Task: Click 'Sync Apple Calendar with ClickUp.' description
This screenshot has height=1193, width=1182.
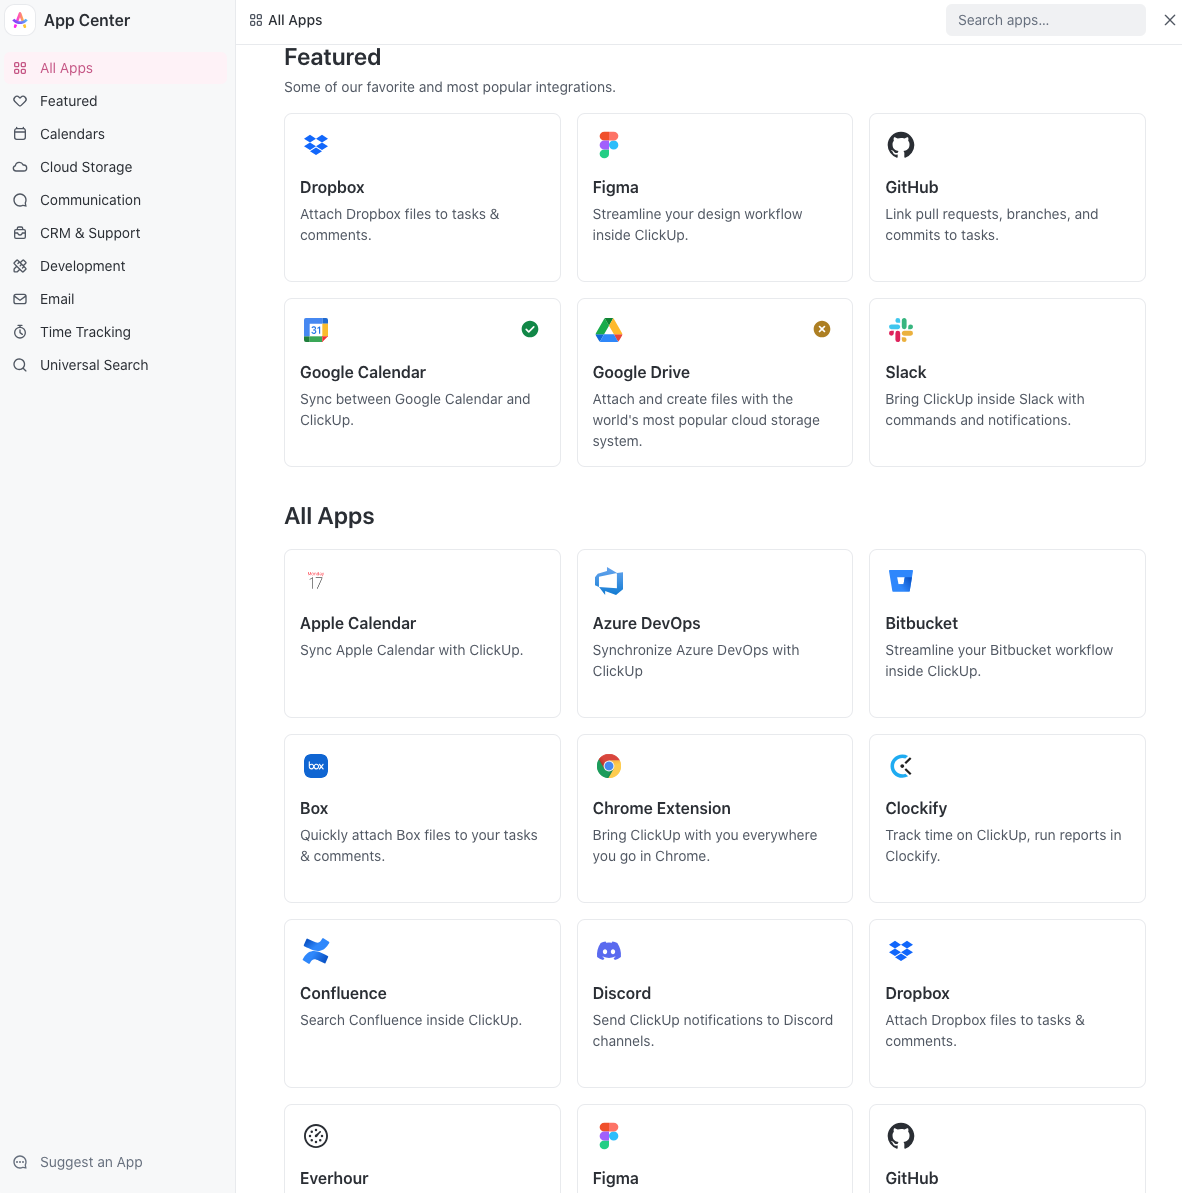Action: pos(411,650)
